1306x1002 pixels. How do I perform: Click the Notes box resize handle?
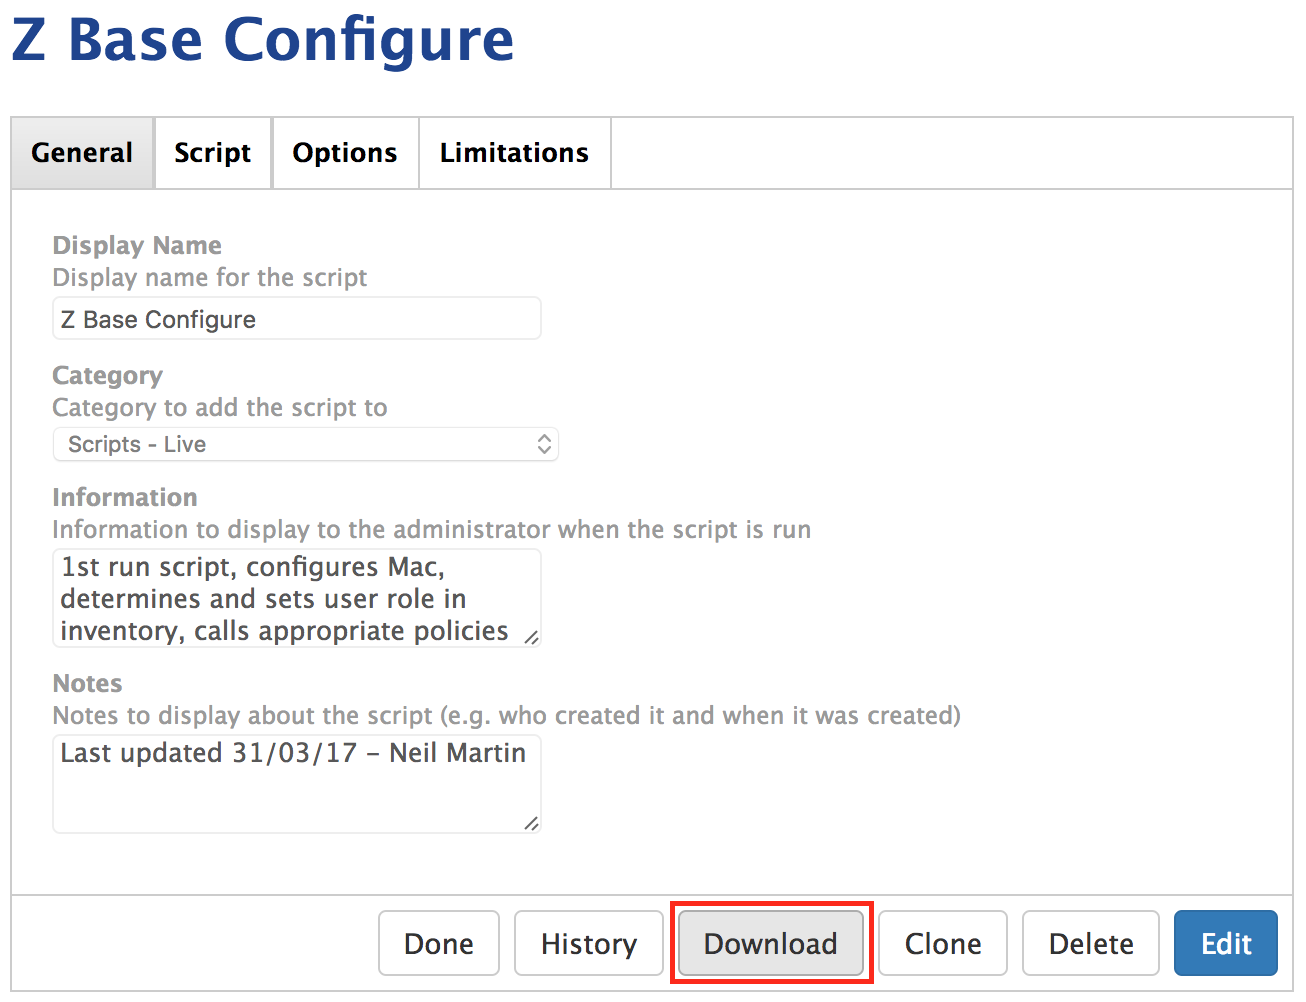(531, 823)
